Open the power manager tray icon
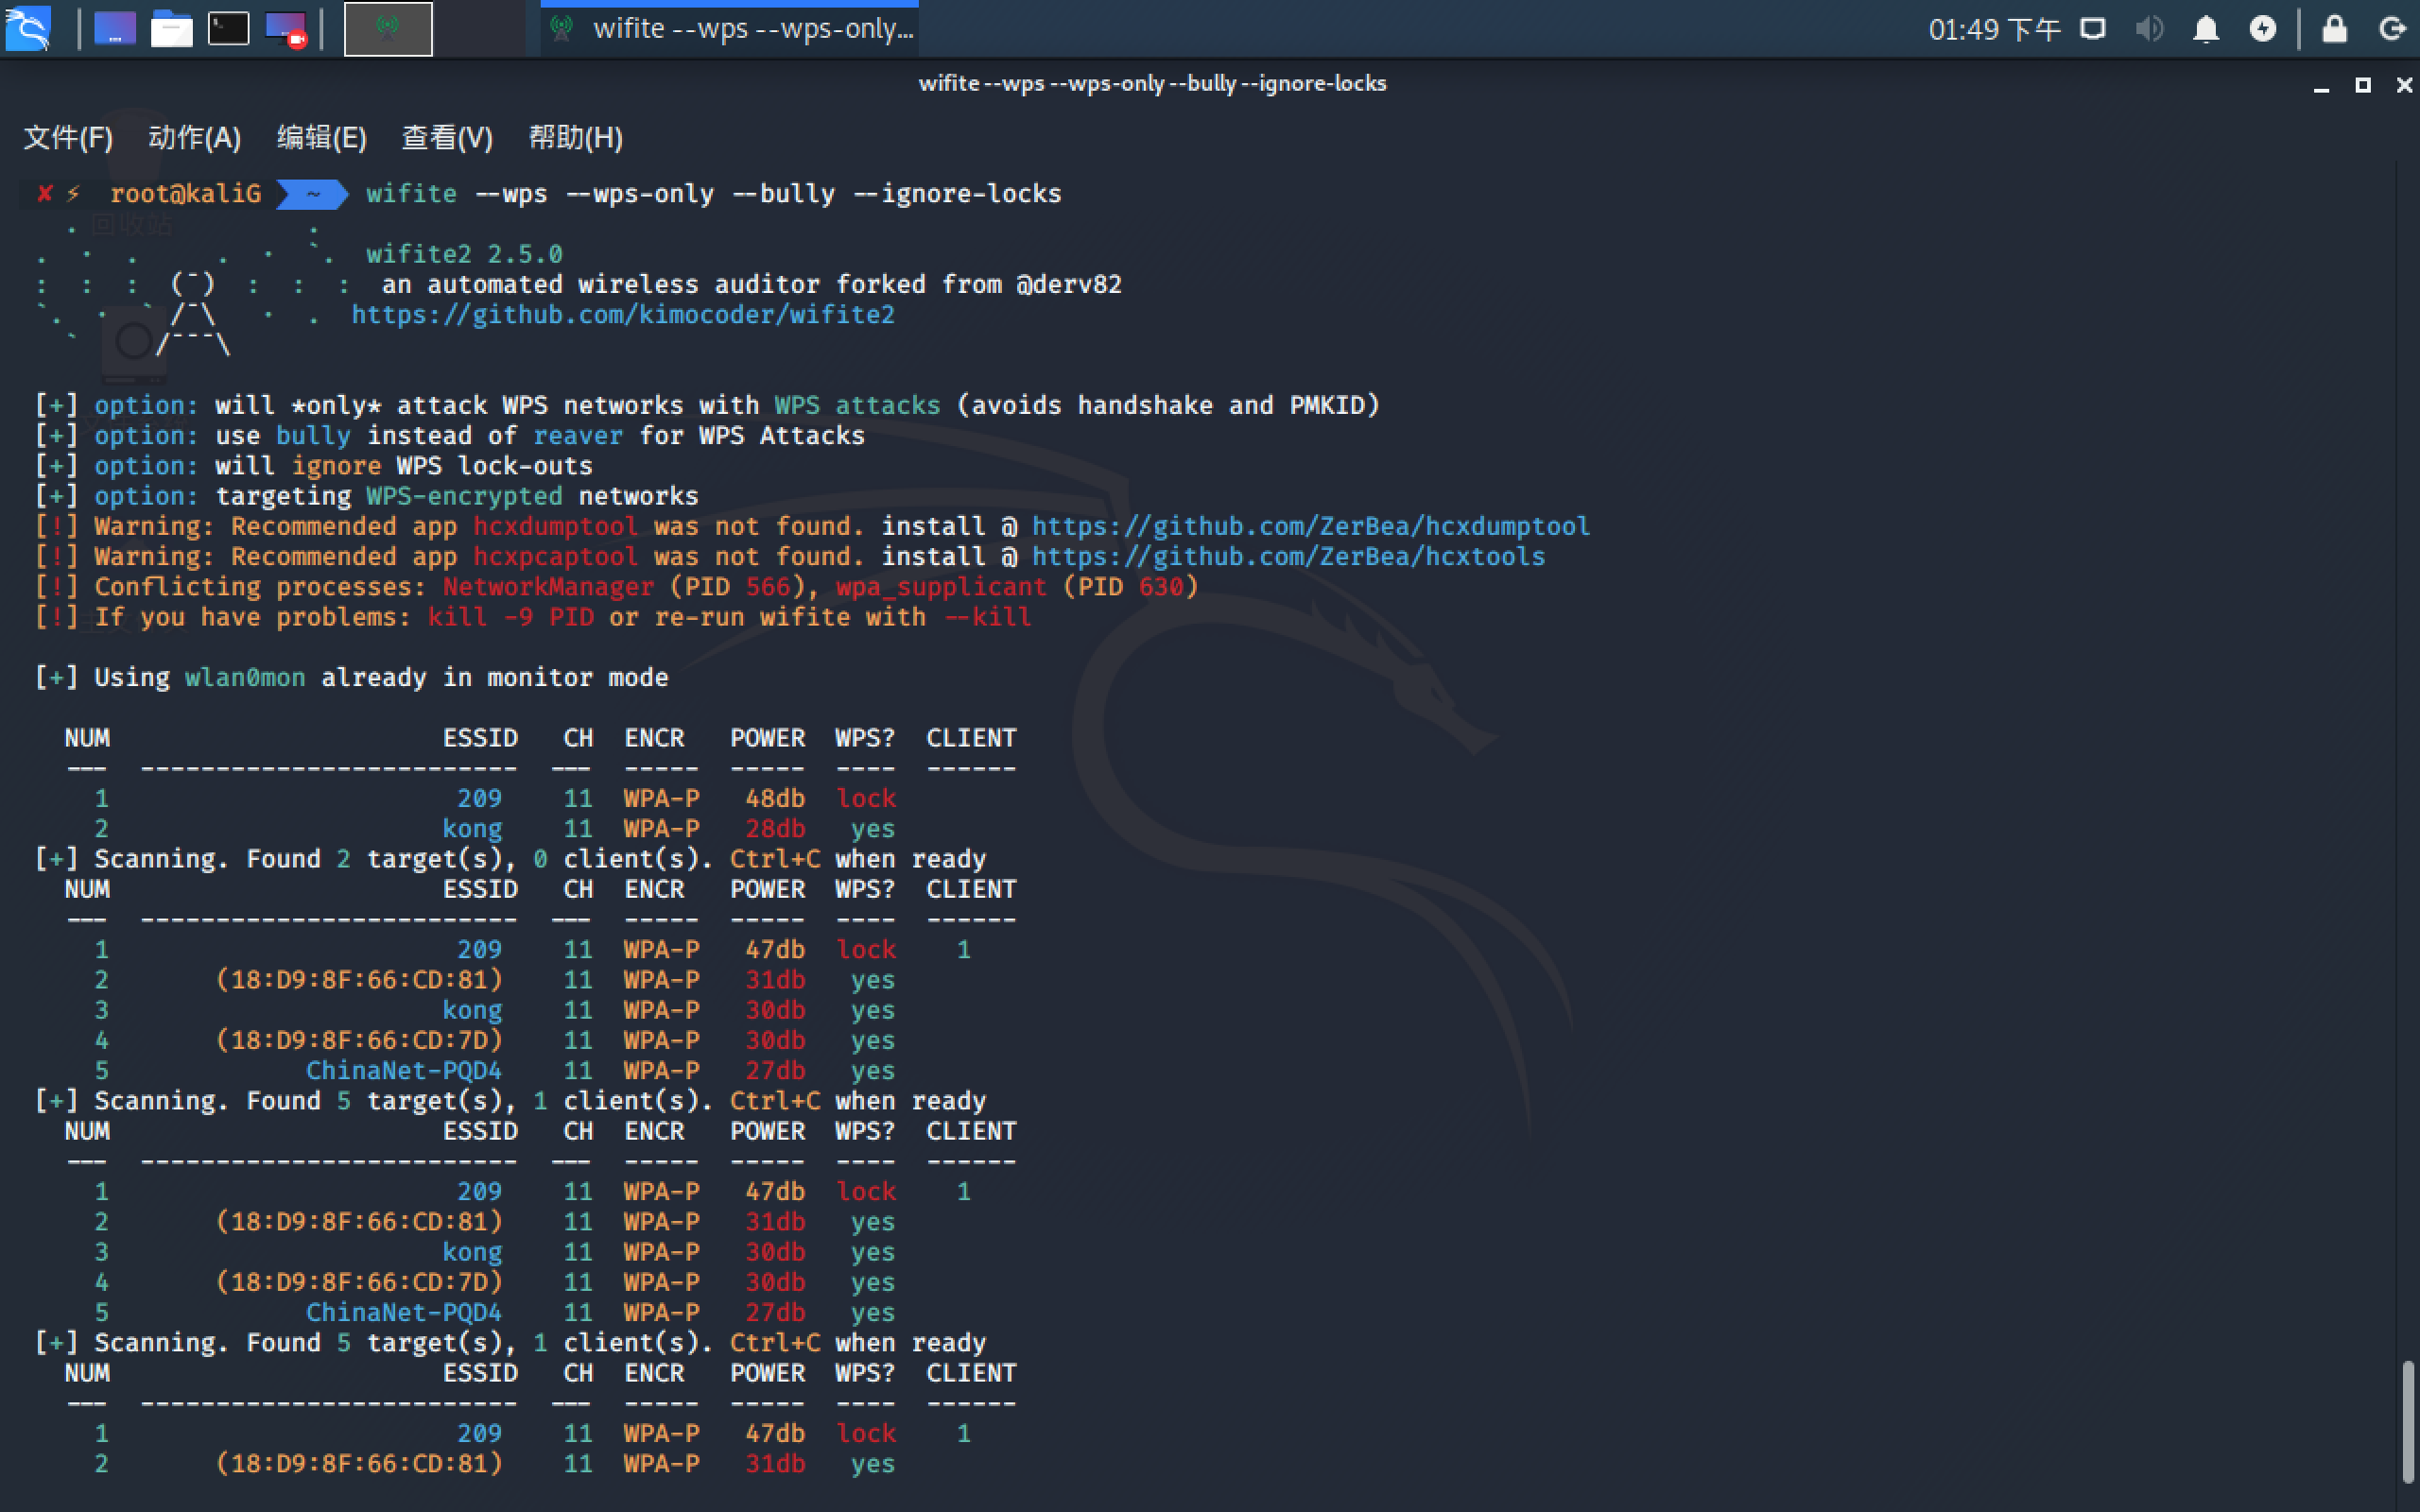This screenshot has height=1512, width=2420. coord(2263,28)
